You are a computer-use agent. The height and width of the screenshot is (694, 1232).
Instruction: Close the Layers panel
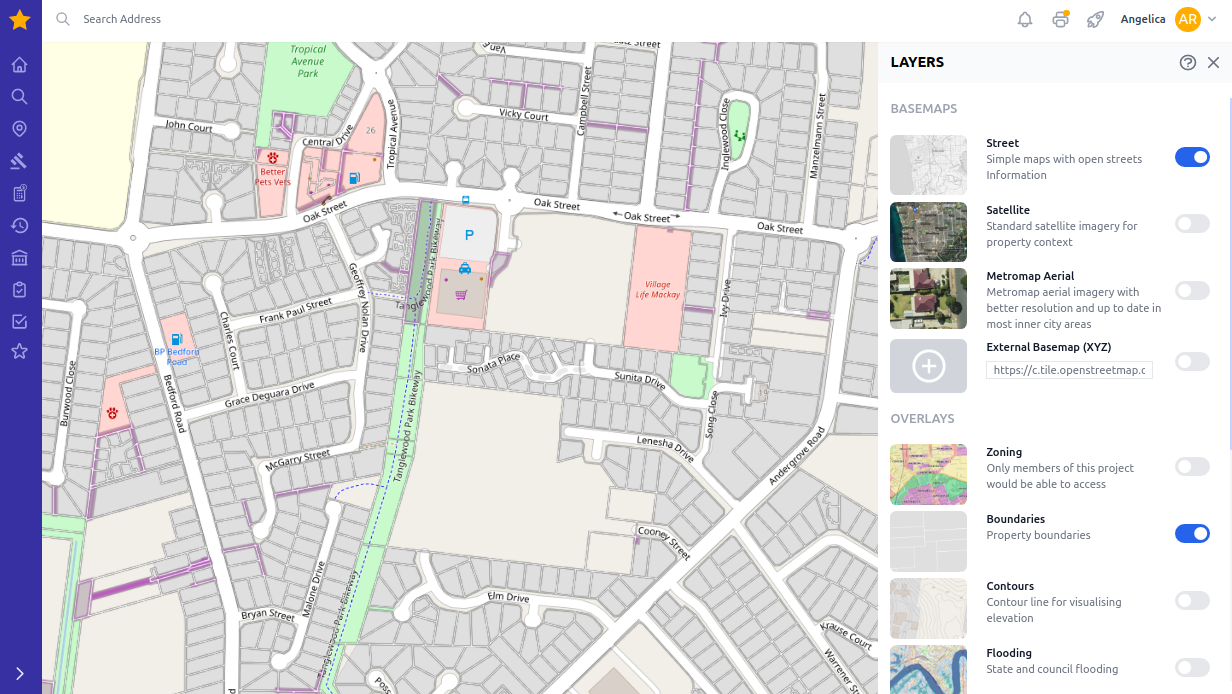(1213, 62)
